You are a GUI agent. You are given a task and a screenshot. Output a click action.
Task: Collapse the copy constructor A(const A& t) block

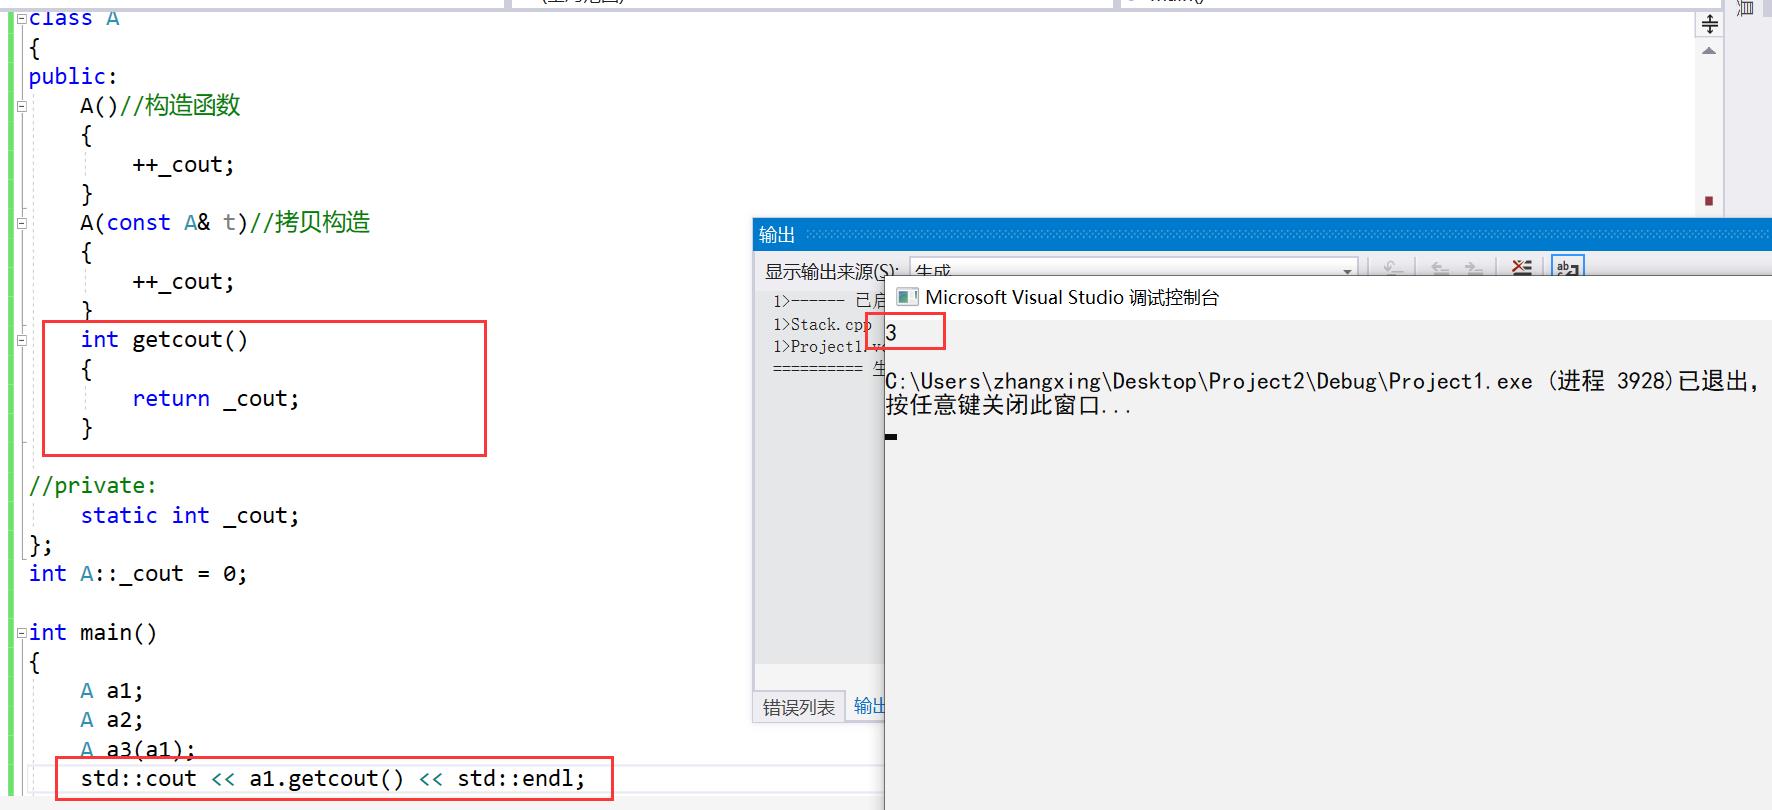(x=21, y=223)
